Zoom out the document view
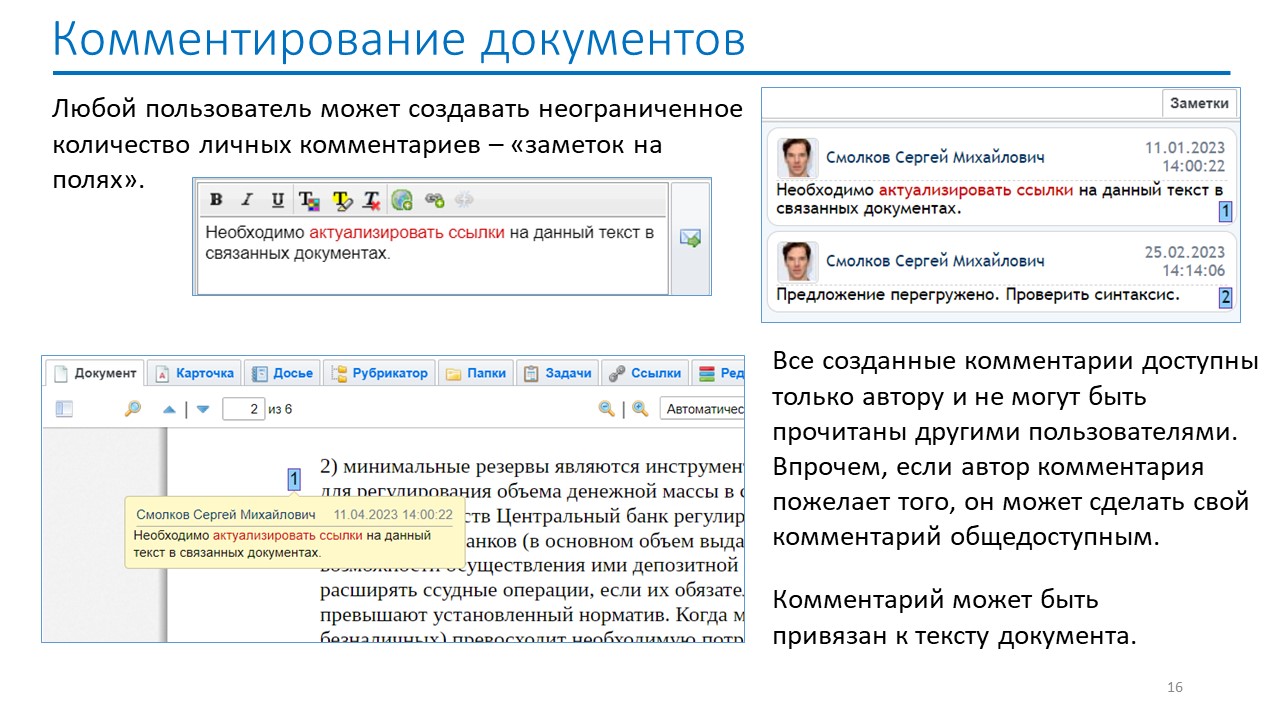Viewport: 1280px width, 720px height. point(606,409)
